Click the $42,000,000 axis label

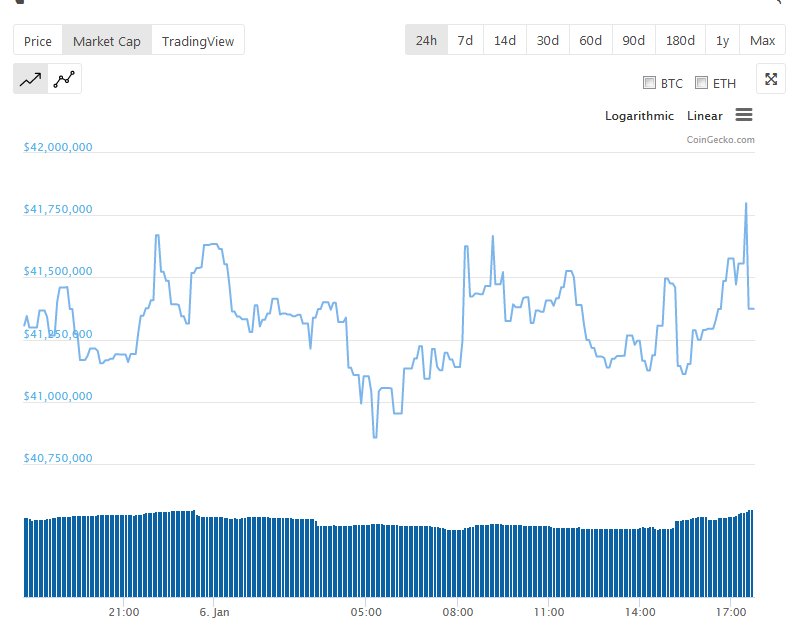(x=58, y=147)
